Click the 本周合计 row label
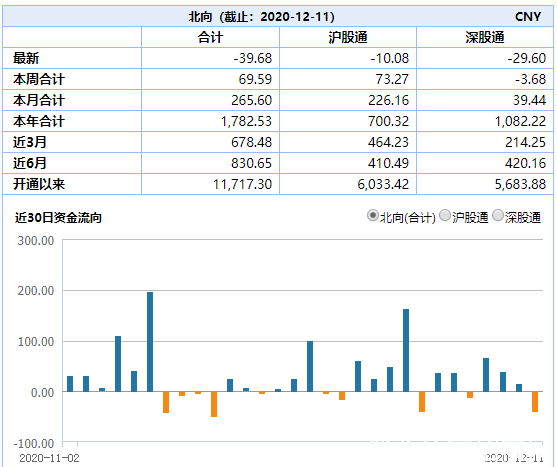The image size is (557, 467). 39,79
